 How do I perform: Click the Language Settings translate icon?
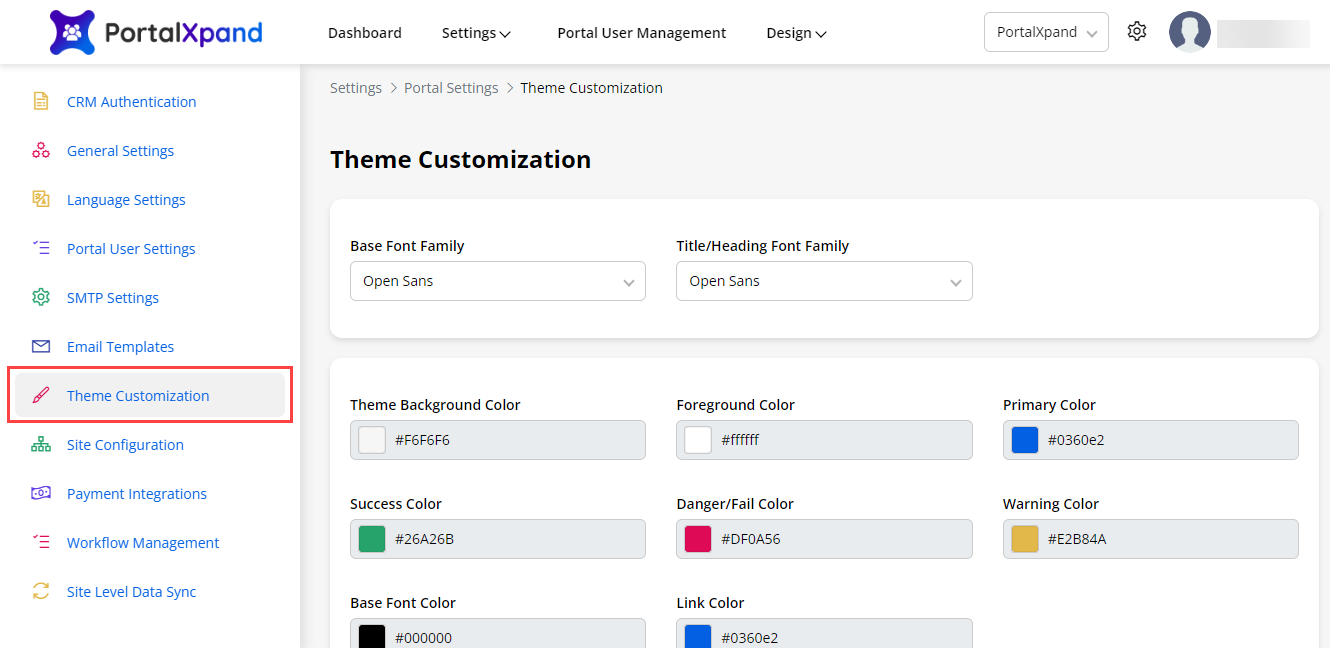click(x=41, y=200)
